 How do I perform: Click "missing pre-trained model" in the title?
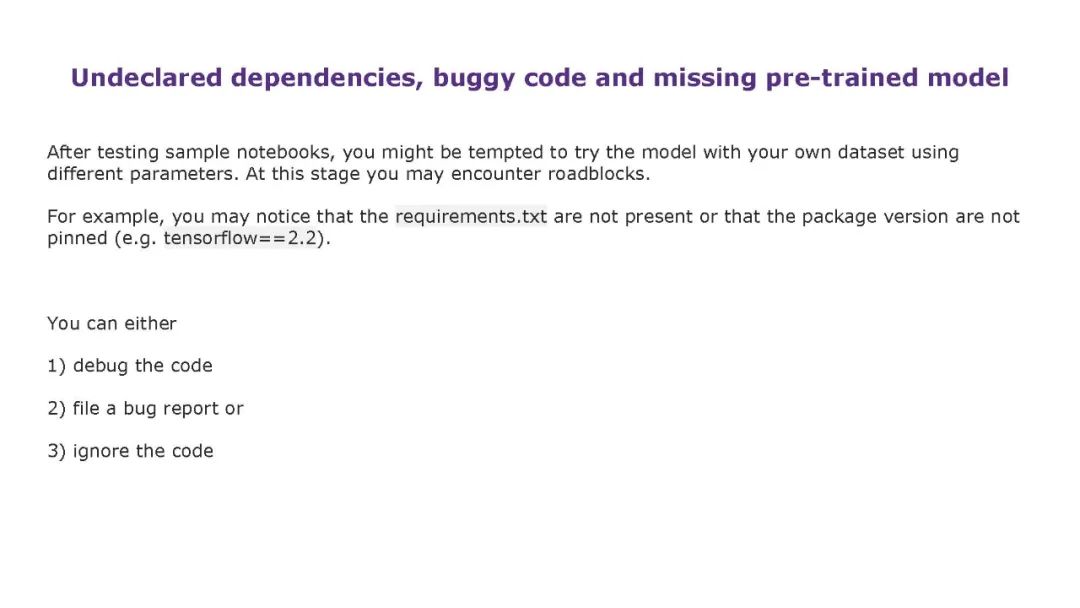(x=830, y=78)
